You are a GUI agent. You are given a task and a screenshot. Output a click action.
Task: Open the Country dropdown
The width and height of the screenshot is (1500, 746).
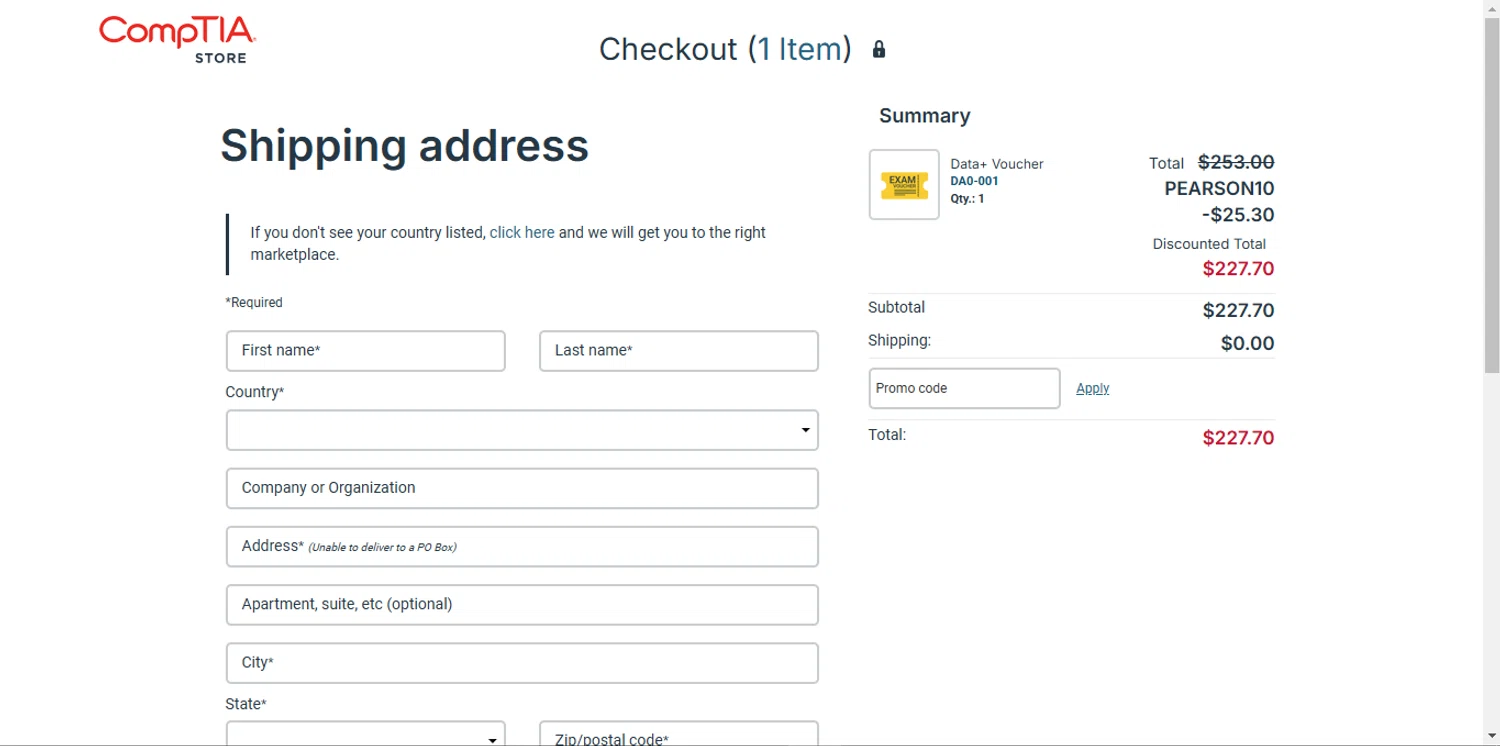[522, 430]
